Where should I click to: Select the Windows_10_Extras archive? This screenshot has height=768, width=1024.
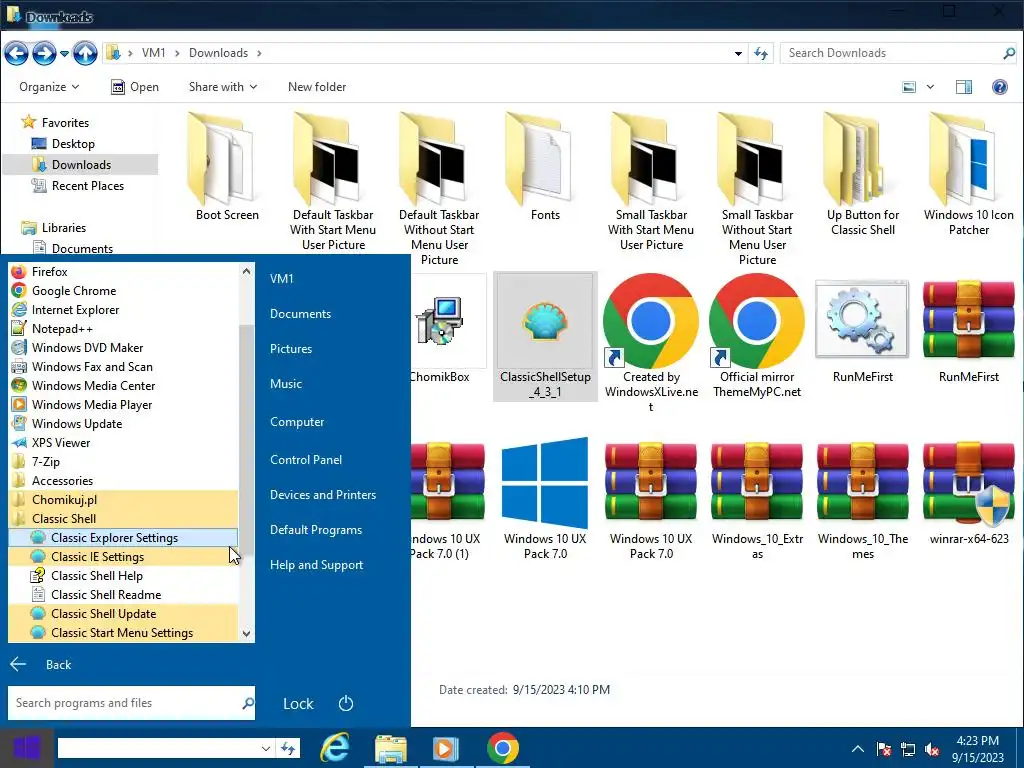click(x=757, y=499)
